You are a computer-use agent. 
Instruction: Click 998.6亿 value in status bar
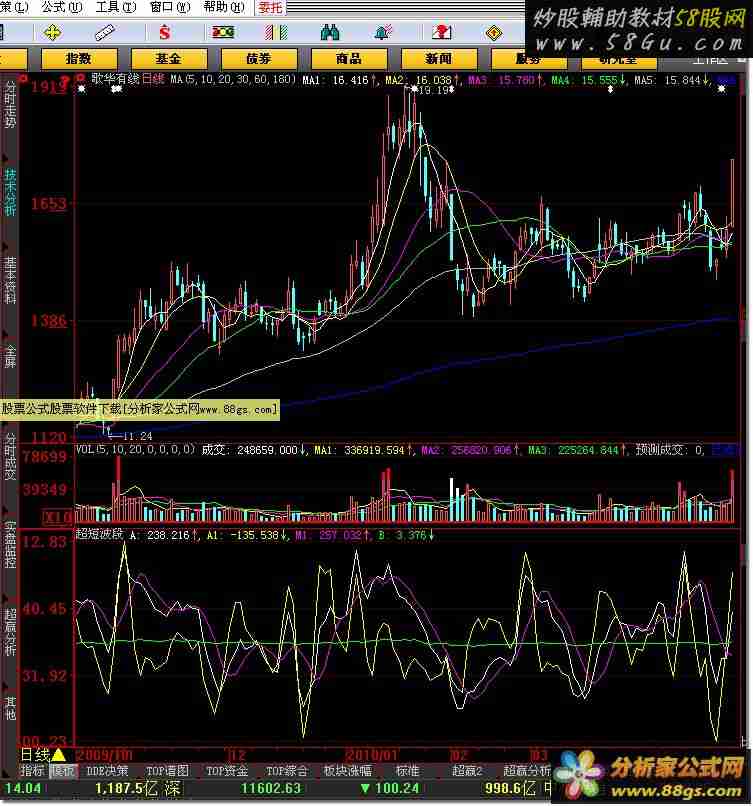point(510,788)
